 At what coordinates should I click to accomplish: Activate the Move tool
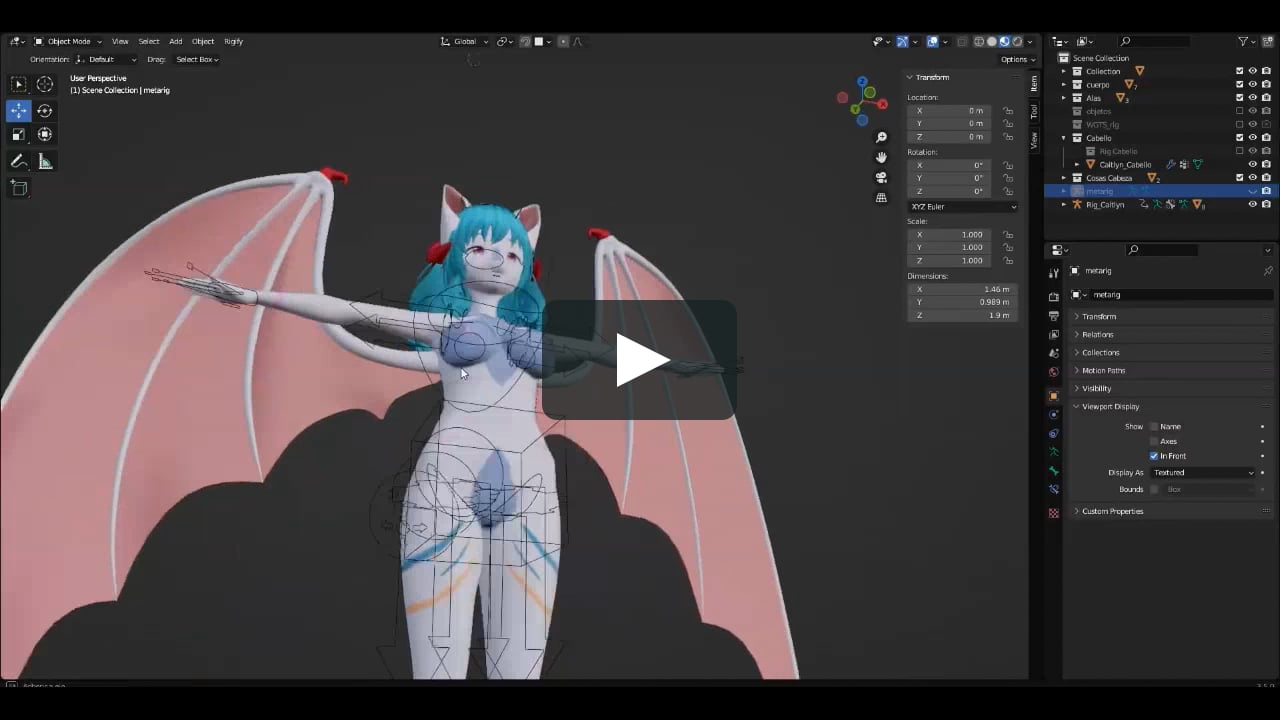tap(18, 110)
